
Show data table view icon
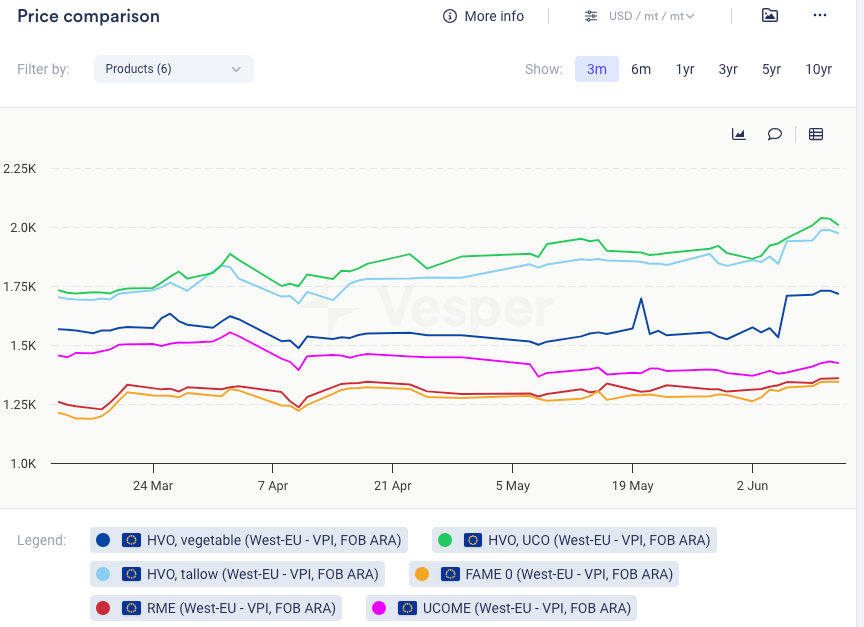816,134
